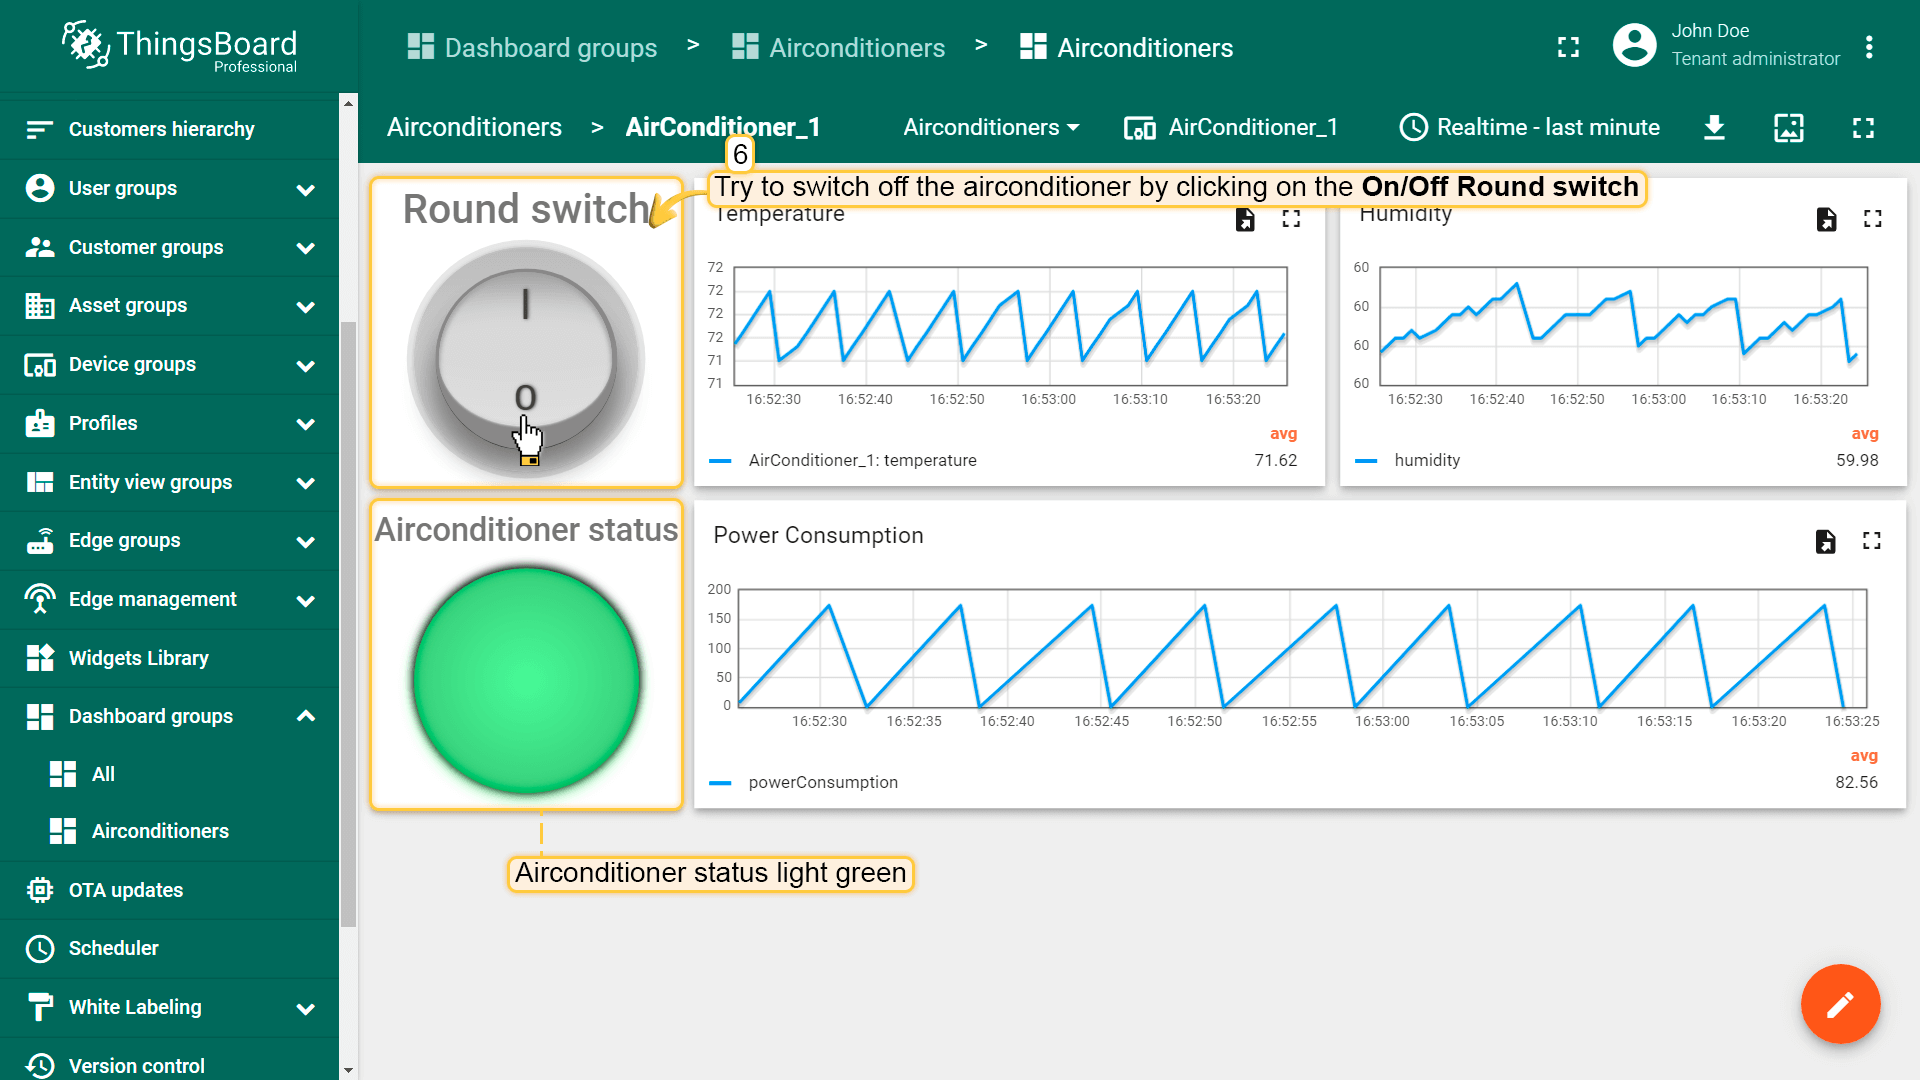Export Temperature widget data icon
The image size is (1920, 1080).
[1245, 219]
